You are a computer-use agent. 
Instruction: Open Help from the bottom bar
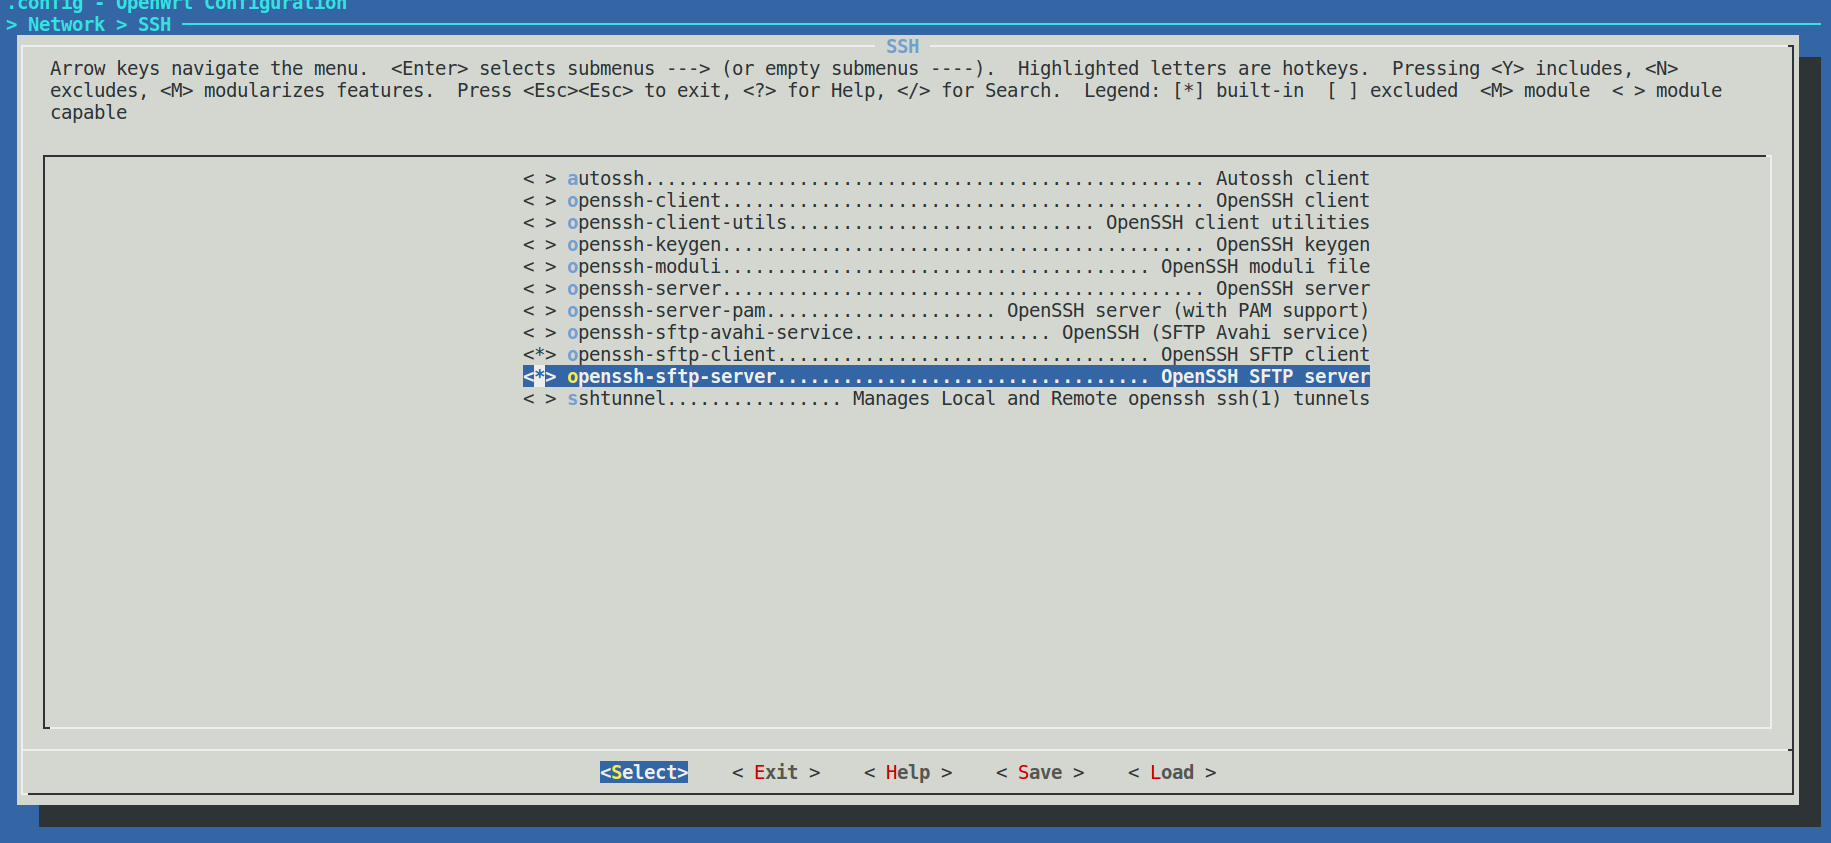click(908, 772)
